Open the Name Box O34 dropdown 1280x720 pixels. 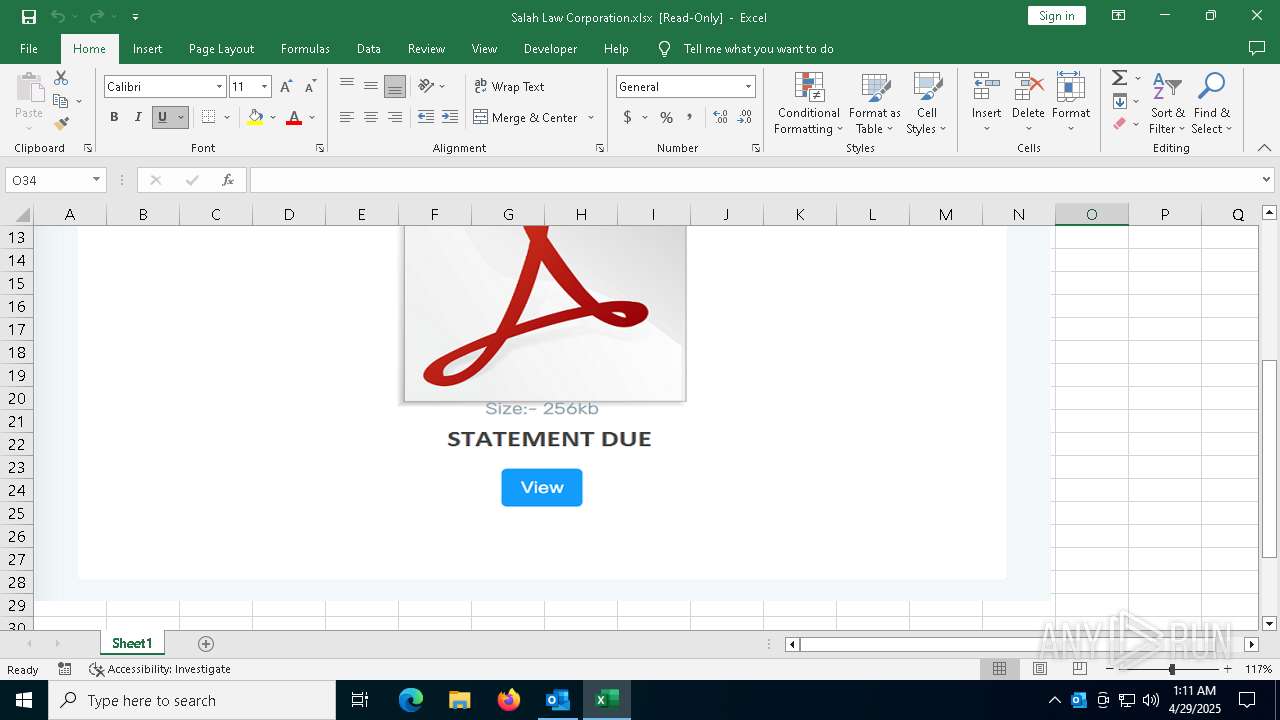[x=96, y=180]
